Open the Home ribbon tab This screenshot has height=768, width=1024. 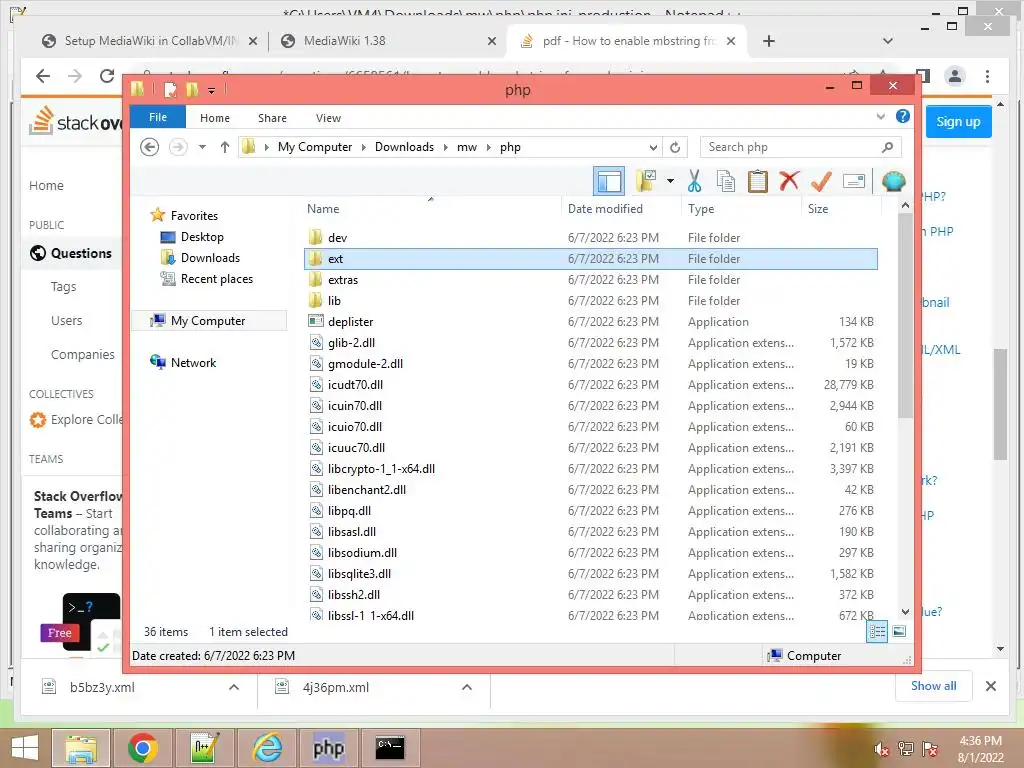(215, 118)
